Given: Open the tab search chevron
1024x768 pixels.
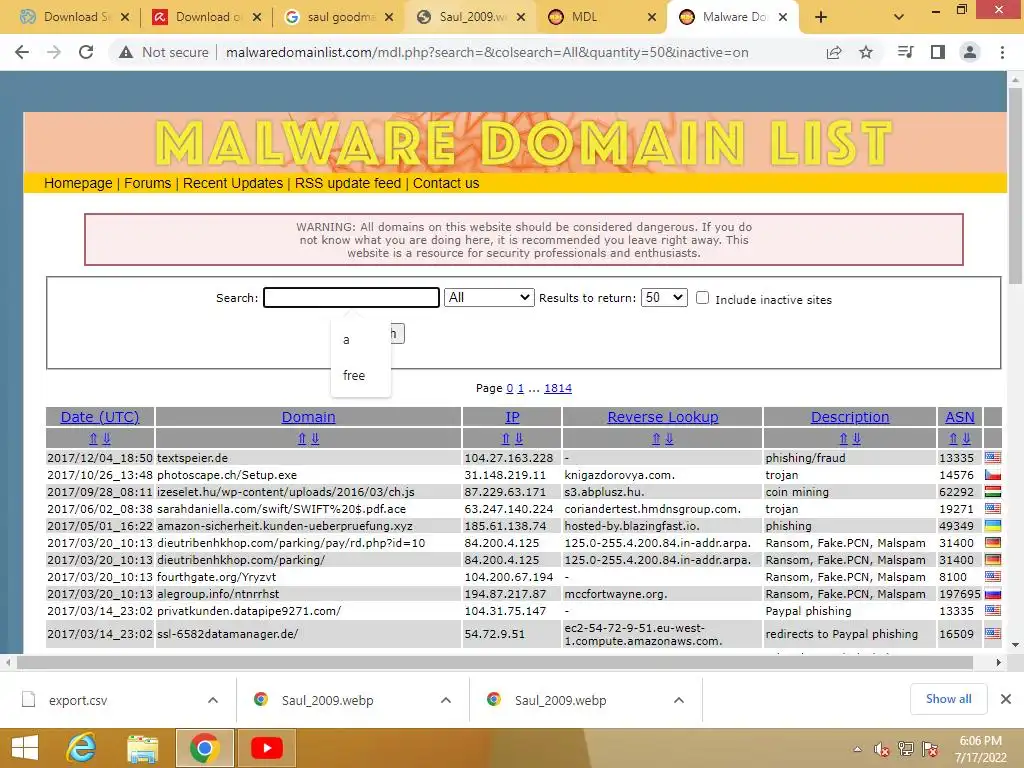Looking at the screenshot, I should pyautogui.click(x=899, y=17).
